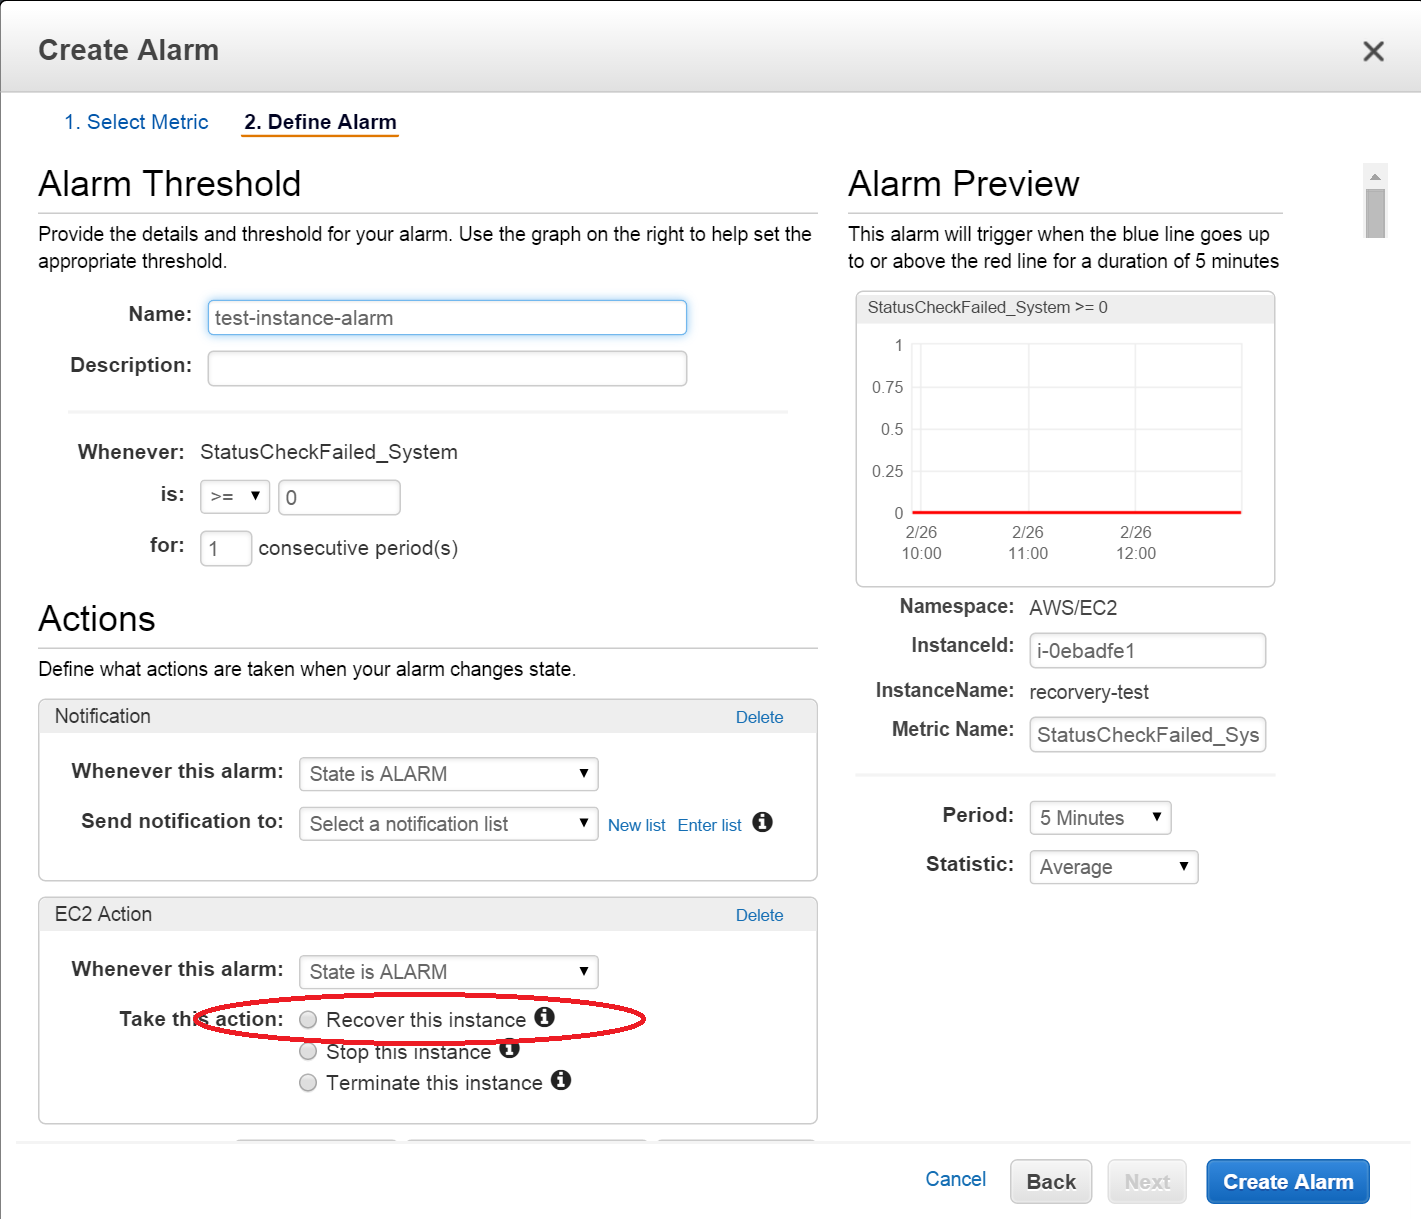Select the Recover this instance radio button

(x=308, y=1019)
